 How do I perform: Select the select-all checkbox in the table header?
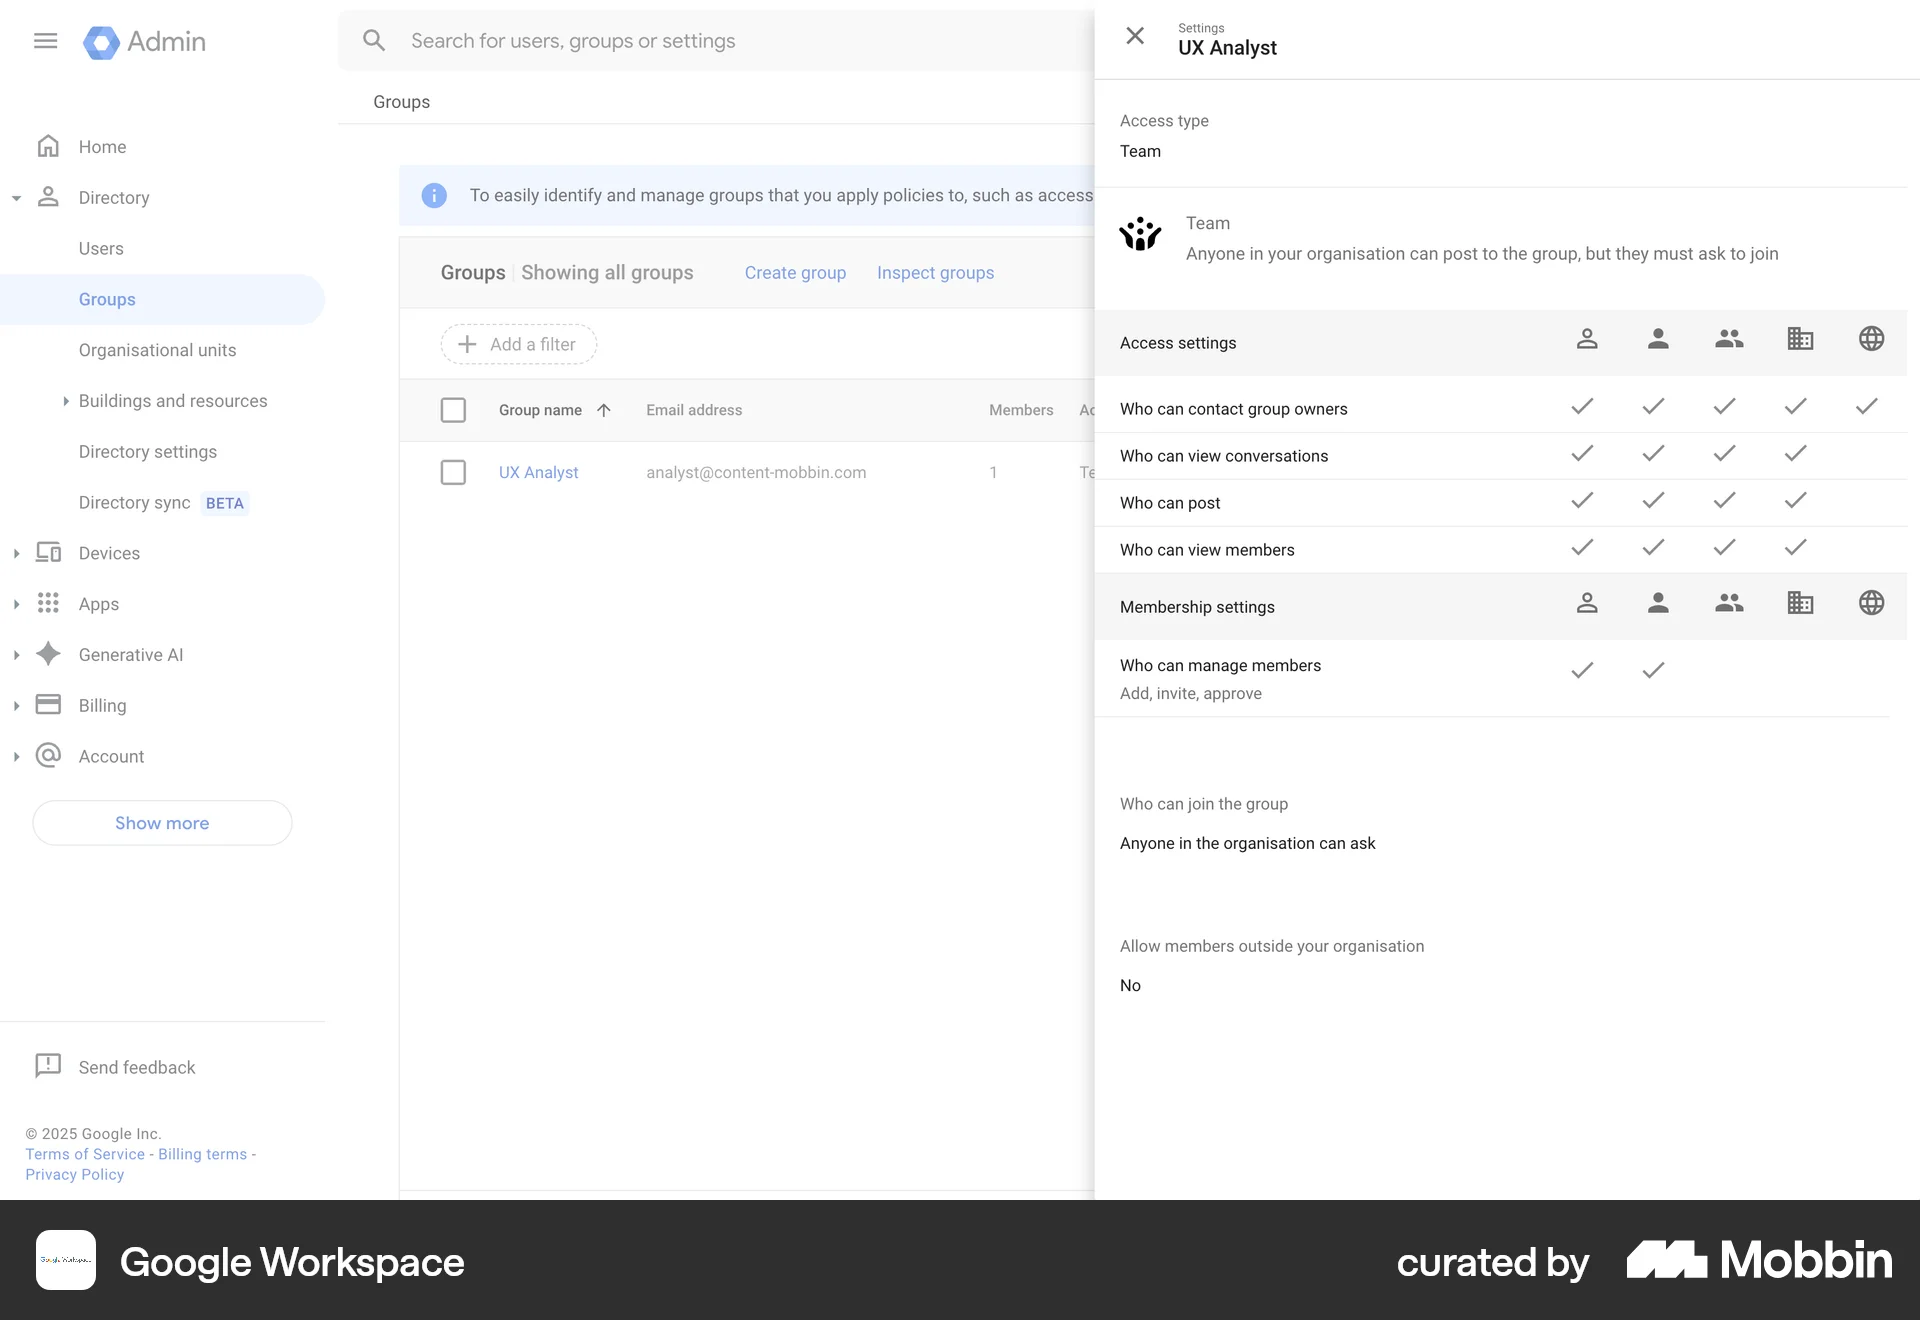click(453, 410)
